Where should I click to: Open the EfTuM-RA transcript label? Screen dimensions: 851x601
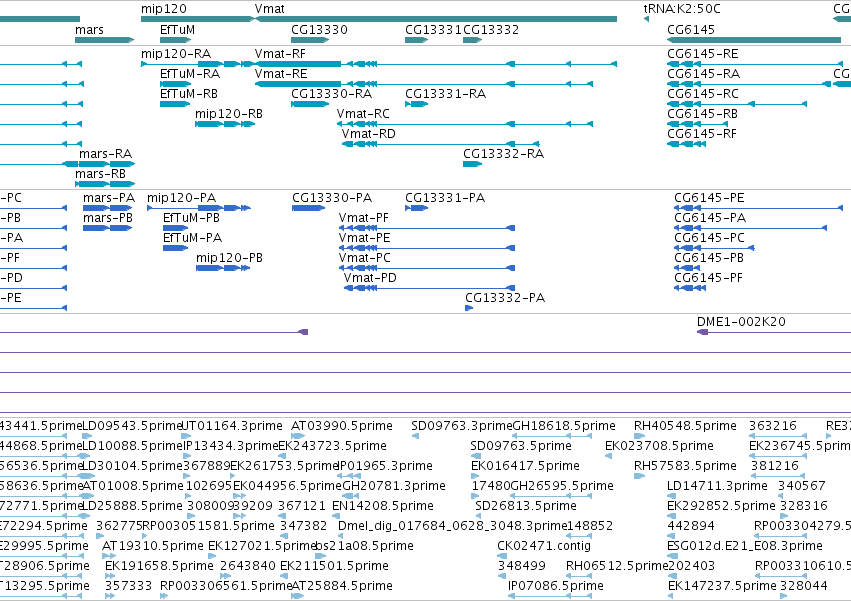(190, 74)
